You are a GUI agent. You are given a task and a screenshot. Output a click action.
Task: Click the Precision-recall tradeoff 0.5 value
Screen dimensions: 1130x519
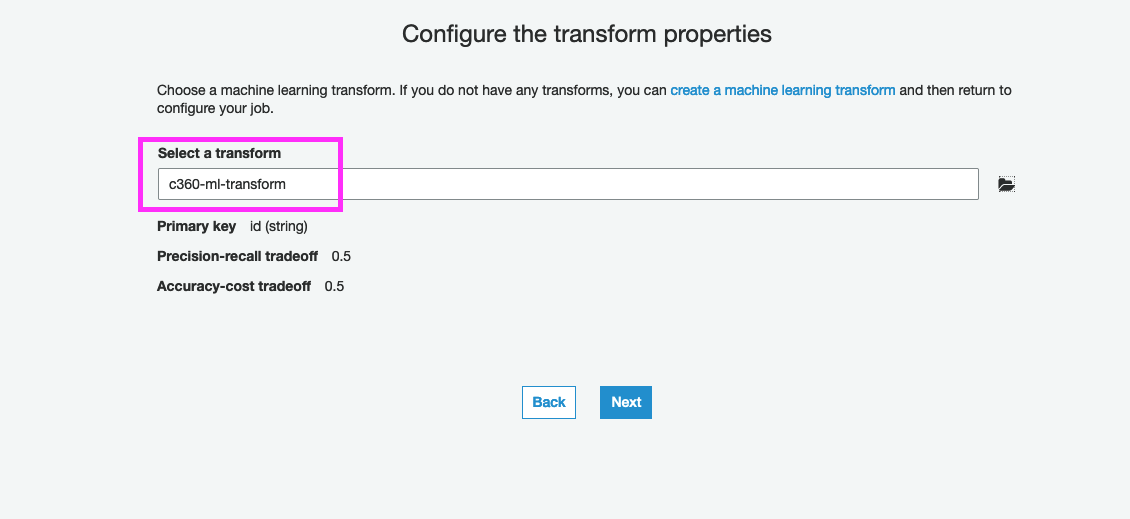coord(341,257)
